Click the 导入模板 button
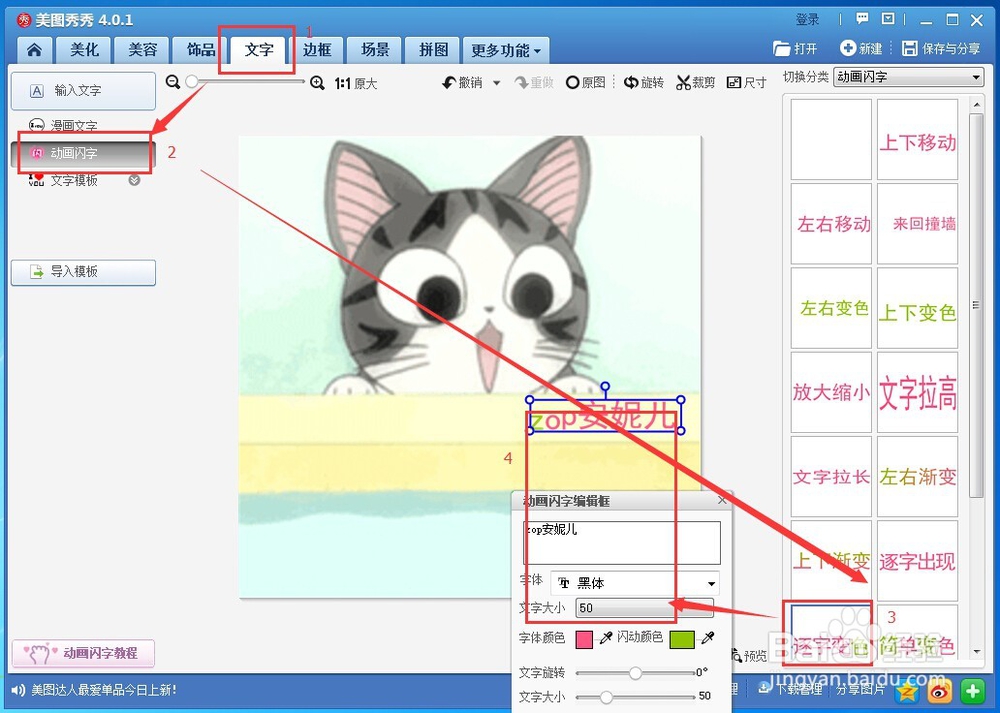This screenshot has height=713, width=1000. [x=83, y=272]
